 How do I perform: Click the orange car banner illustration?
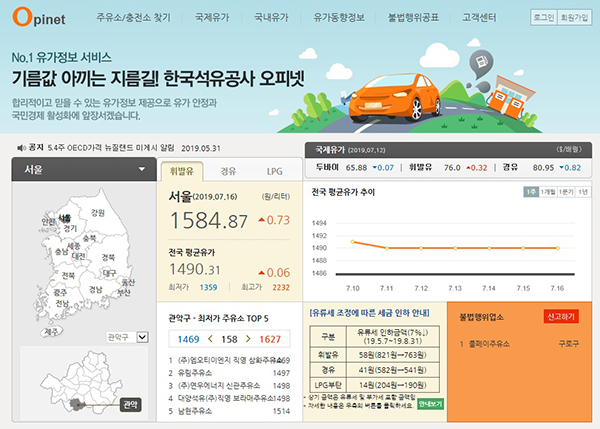click(x=395, y=97)
